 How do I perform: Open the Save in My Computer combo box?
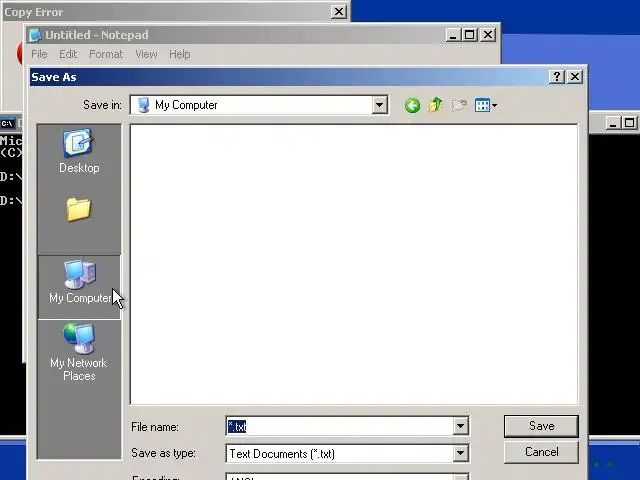[259, 105]
